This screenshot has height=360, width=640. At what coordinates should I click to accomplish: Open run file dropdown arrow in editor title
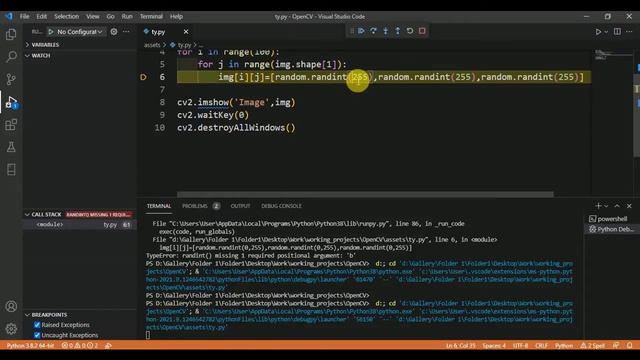[607, 31]
